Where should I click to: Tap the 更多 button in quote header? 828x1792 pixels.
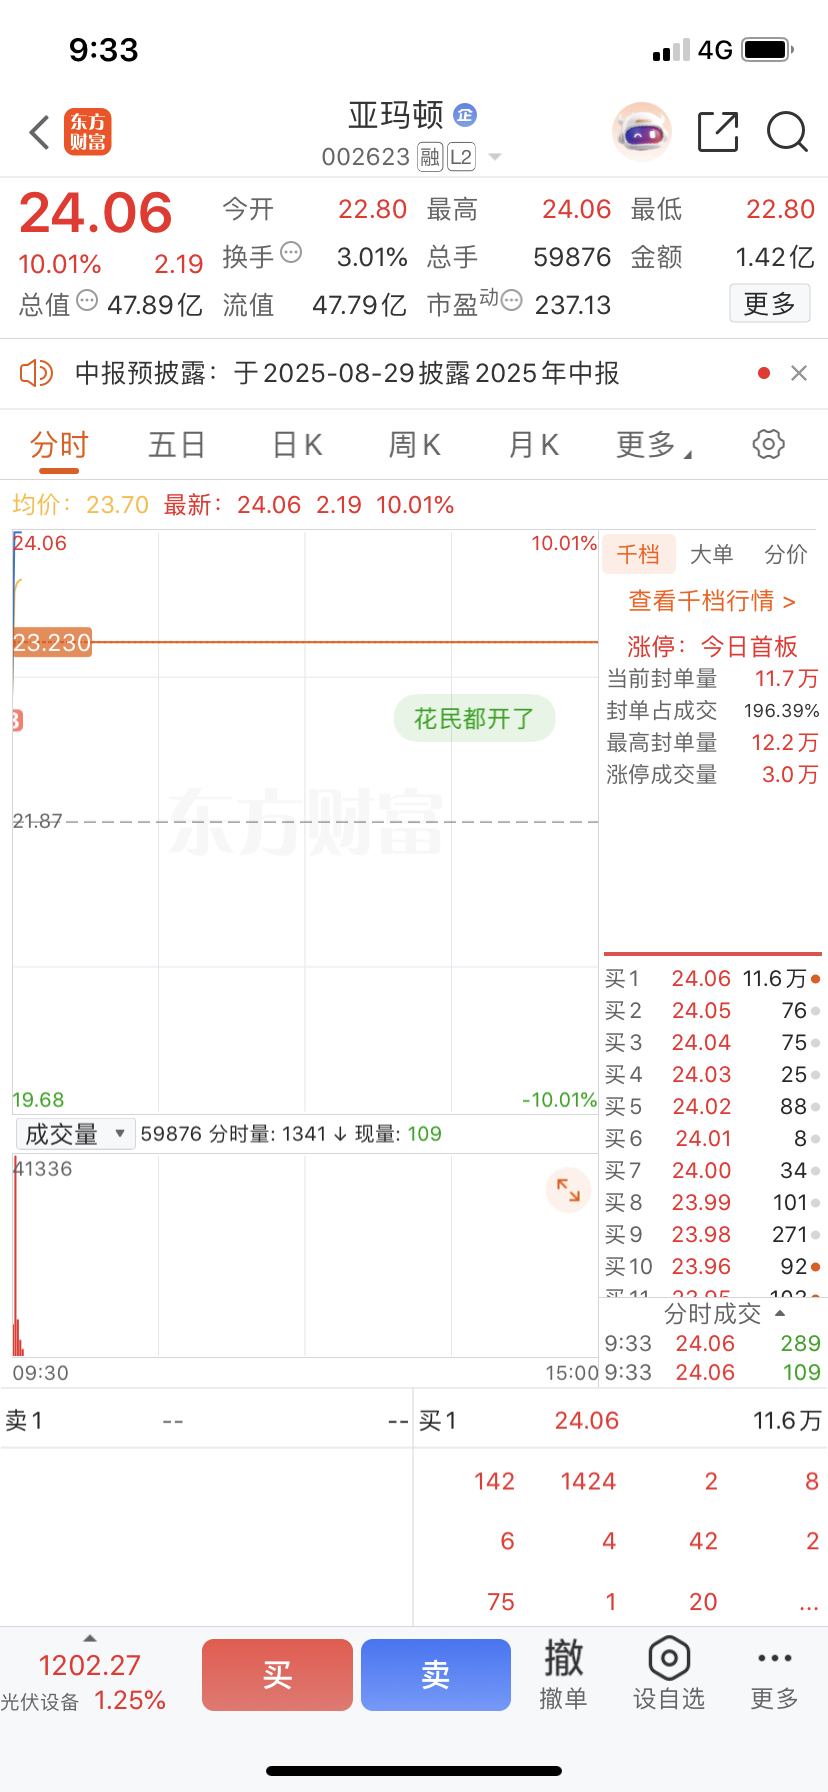coord(769,304)
